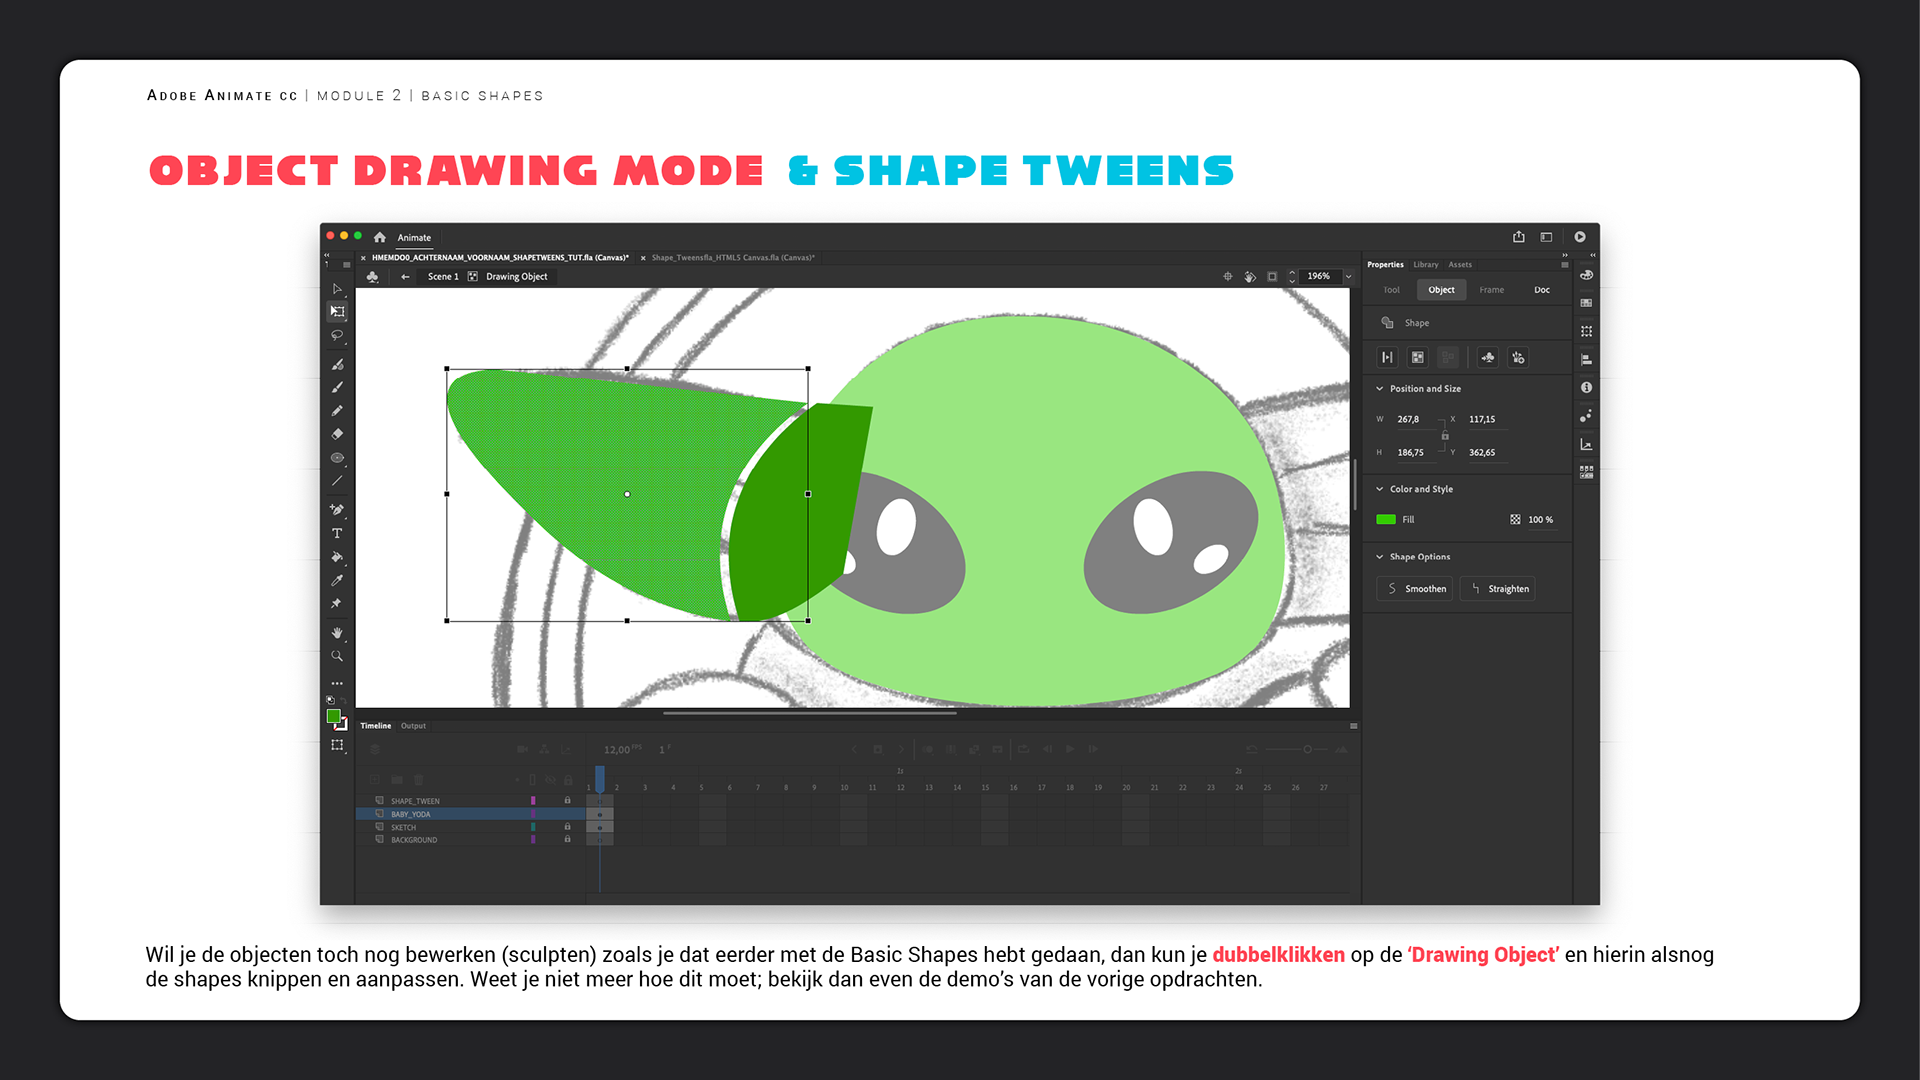Switch to the Library panel tab

point(1425,265)
